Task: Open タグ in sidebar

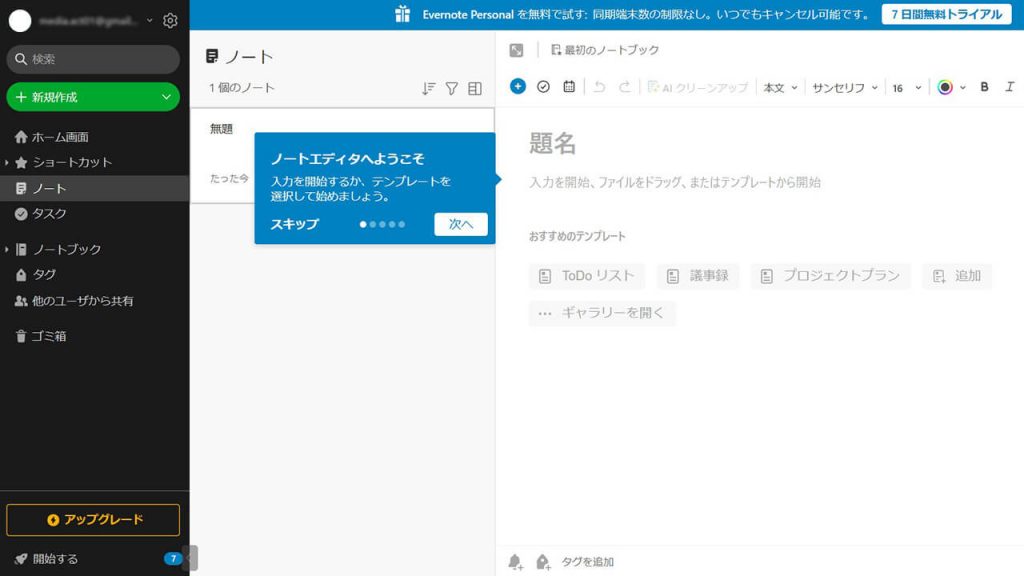Action: click(44, 274)
